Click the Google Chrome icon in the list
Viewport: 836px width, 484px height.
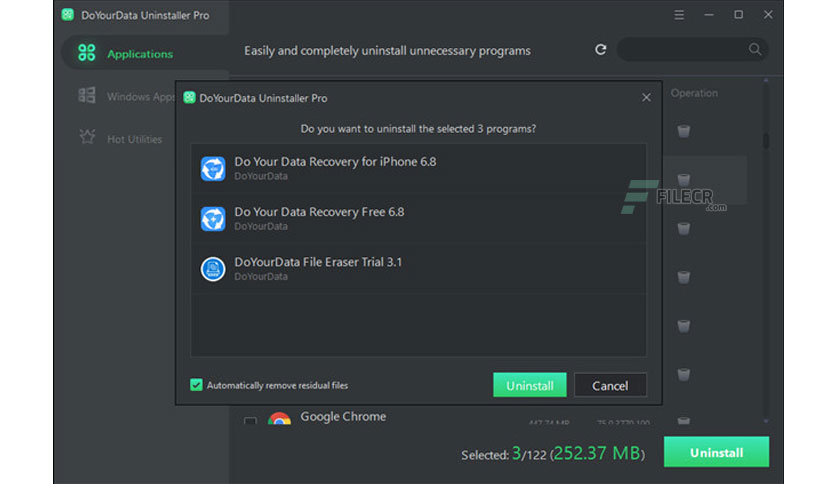click(279, 418)
